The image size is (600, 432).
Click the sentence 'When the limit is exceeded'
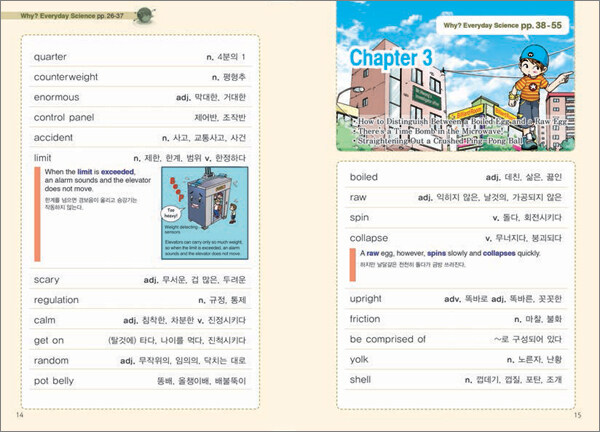click(90, 172)
